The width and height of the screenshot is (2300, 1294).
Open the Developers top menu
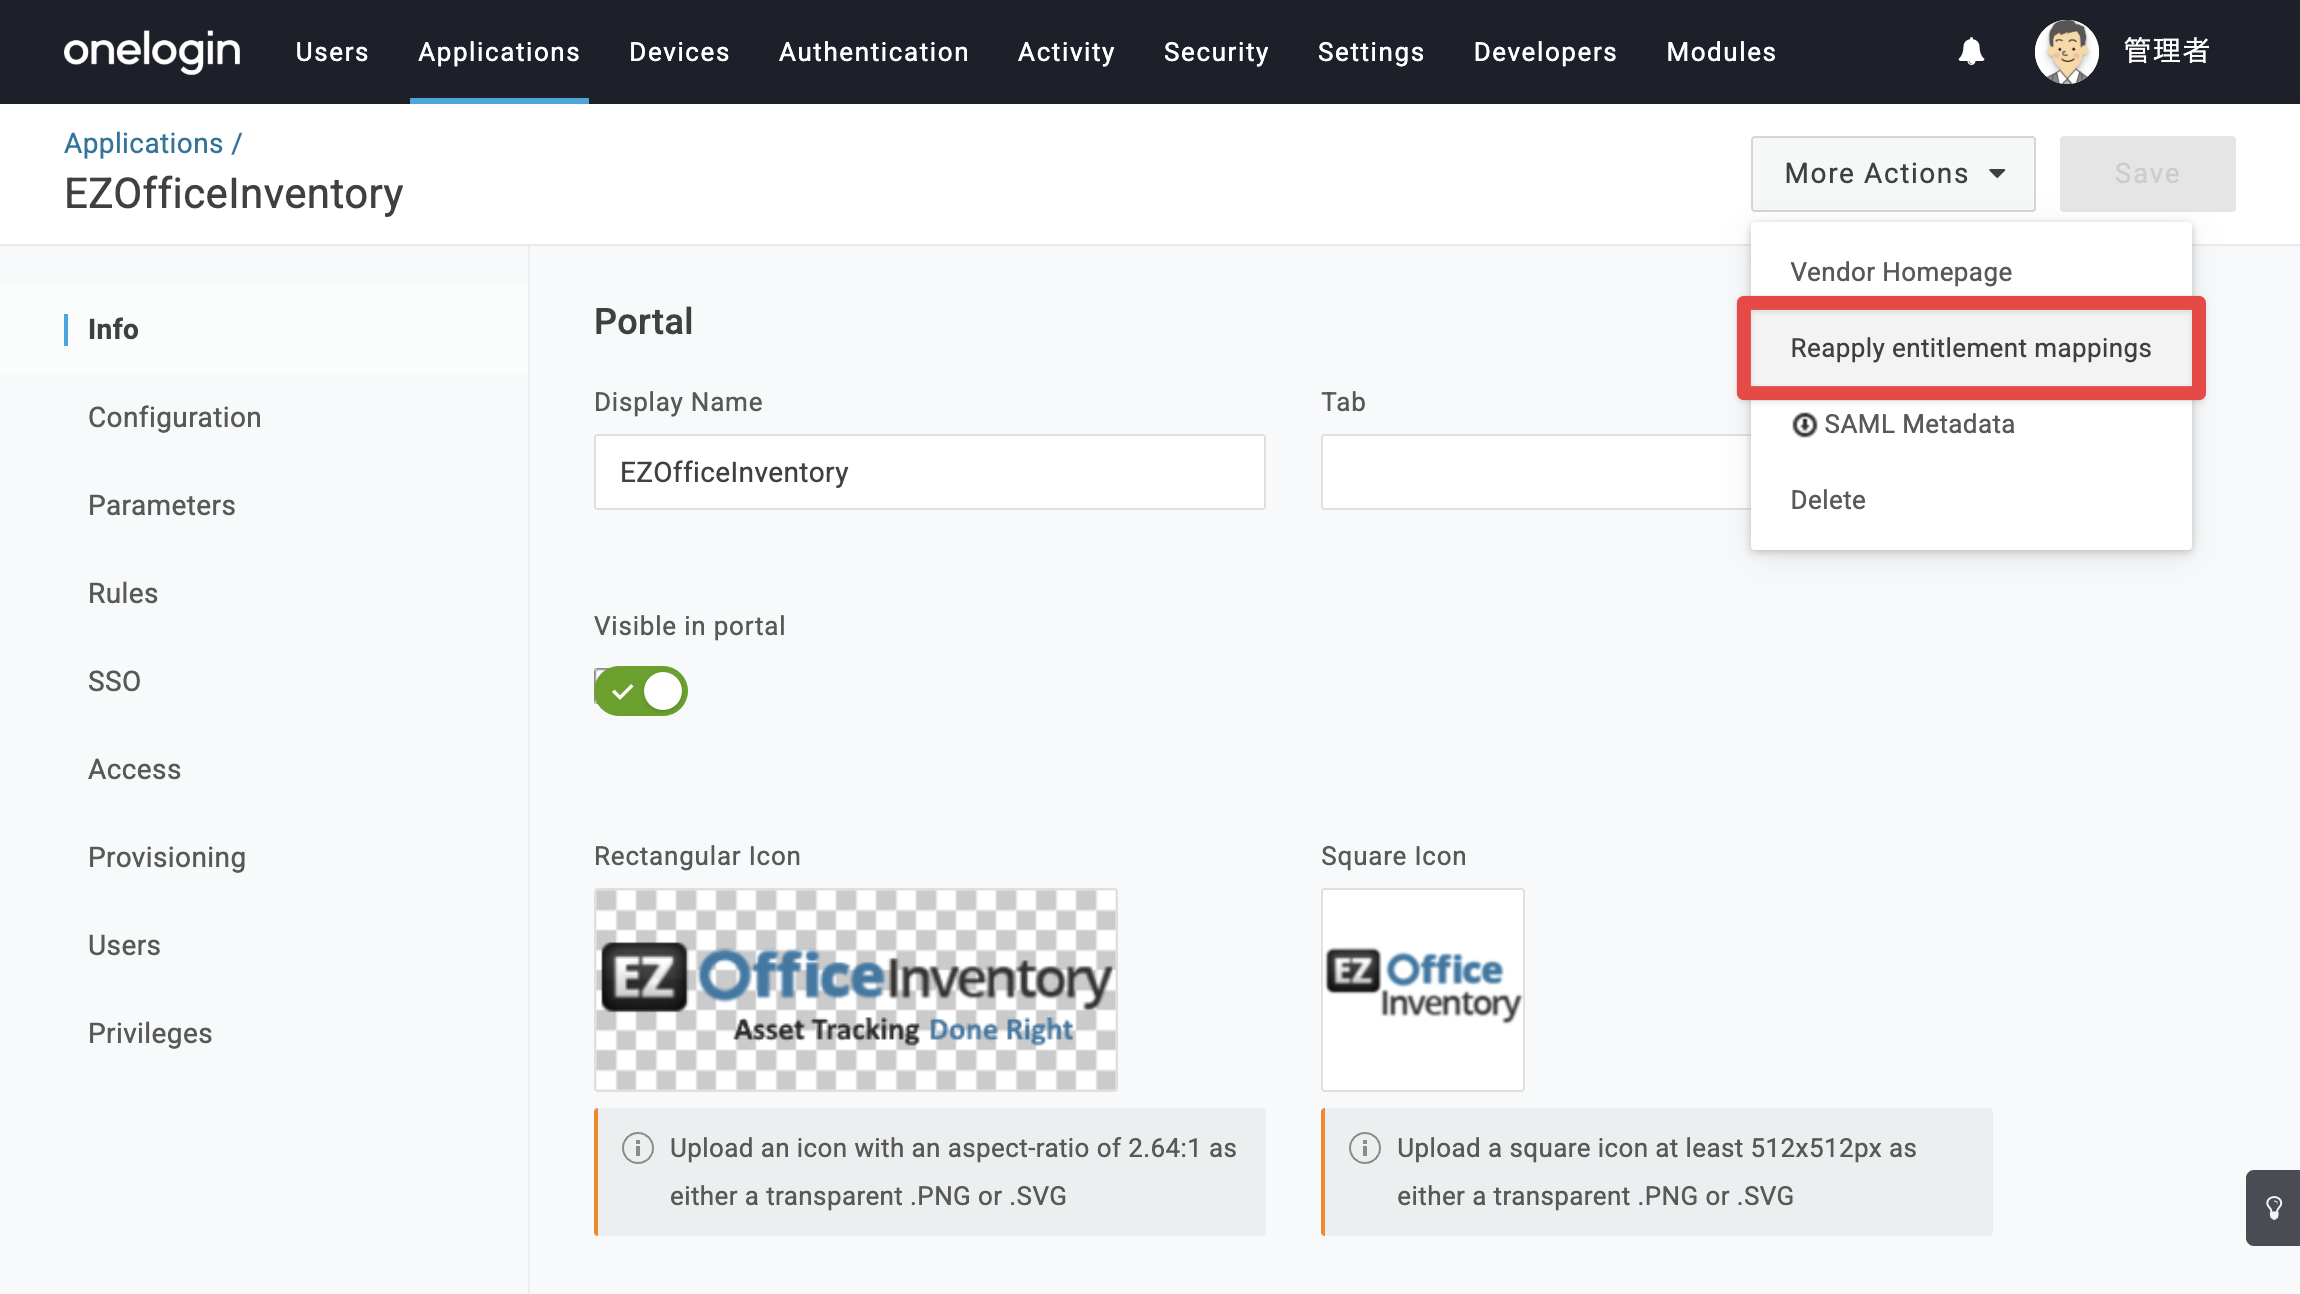coord(1545,52)
